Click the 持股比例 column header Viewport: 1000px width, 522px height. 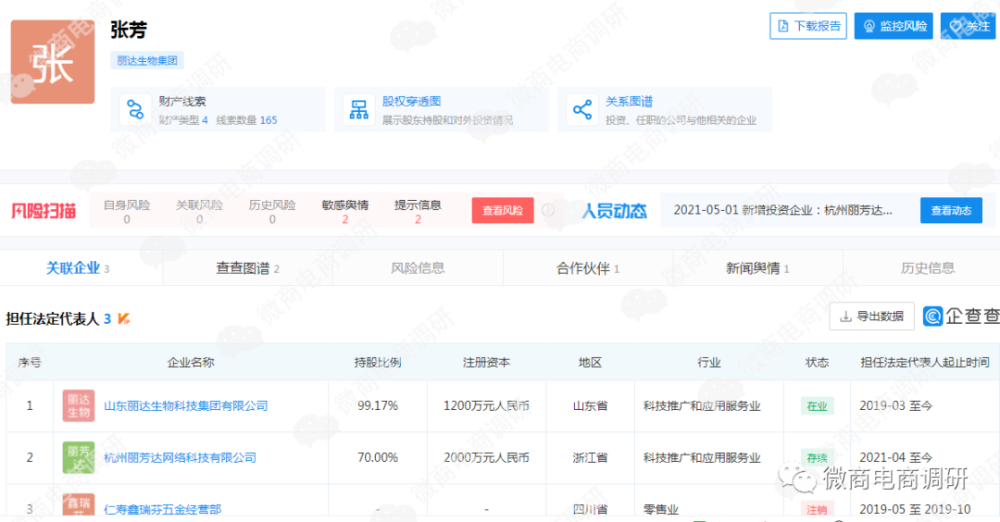pos(378,362)
